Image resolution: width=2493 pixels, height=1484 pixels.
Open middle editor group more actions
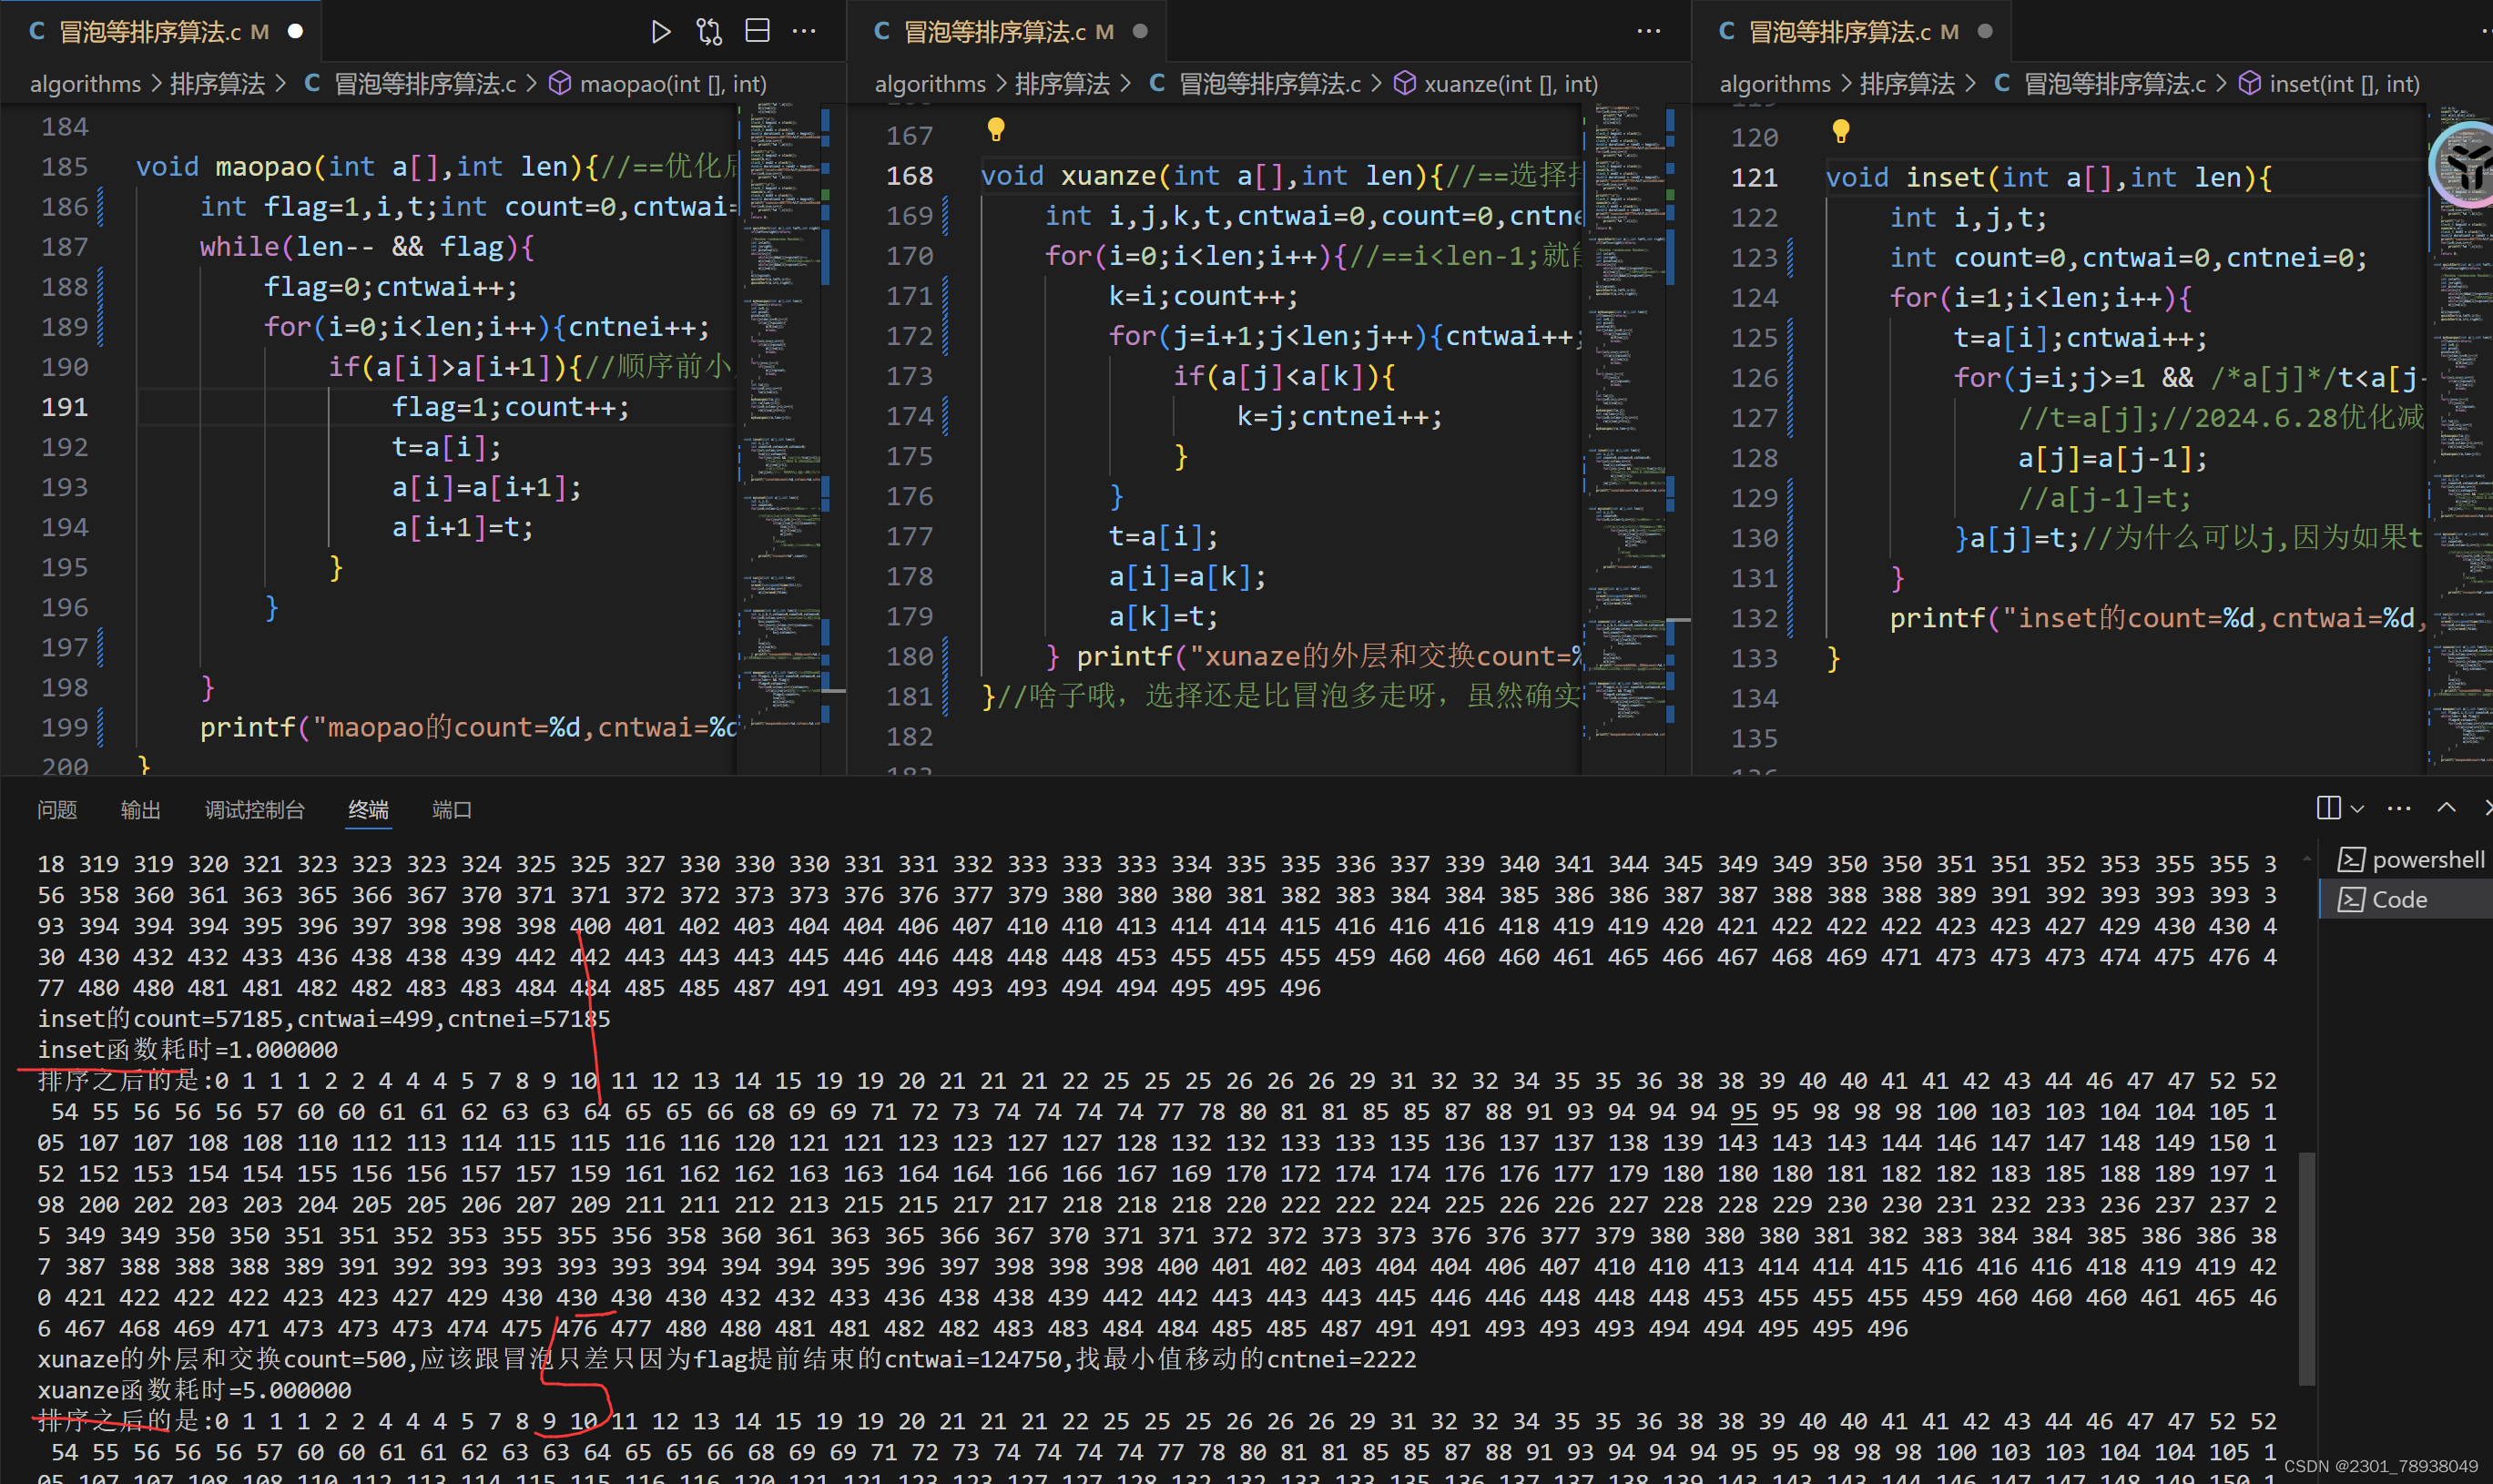click(x=1649, y=32)
